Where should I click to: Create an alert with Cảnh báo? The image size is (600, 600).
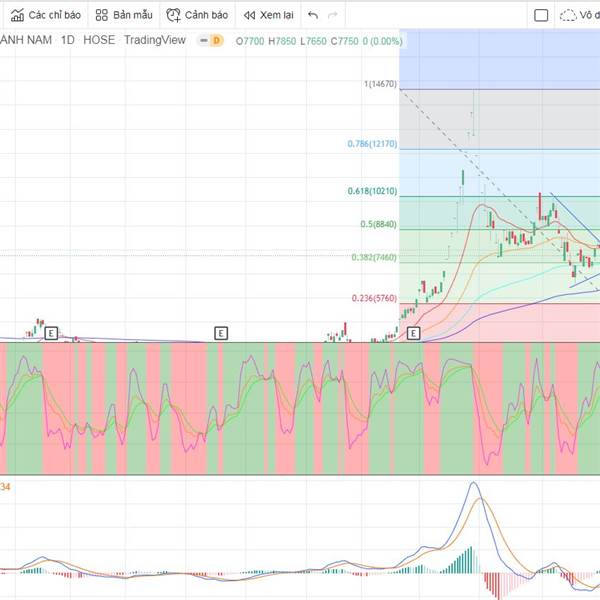[197, 15]
